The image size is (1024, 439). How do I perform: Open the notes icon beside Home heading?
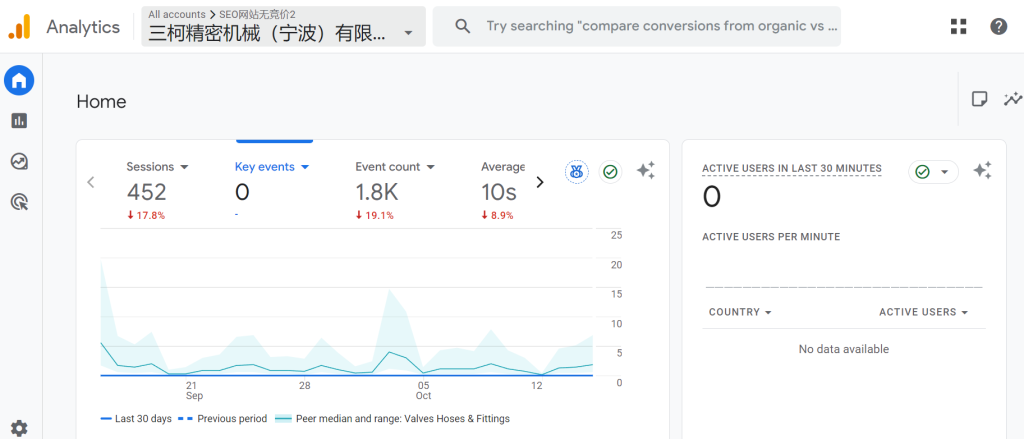click(980, 99)
